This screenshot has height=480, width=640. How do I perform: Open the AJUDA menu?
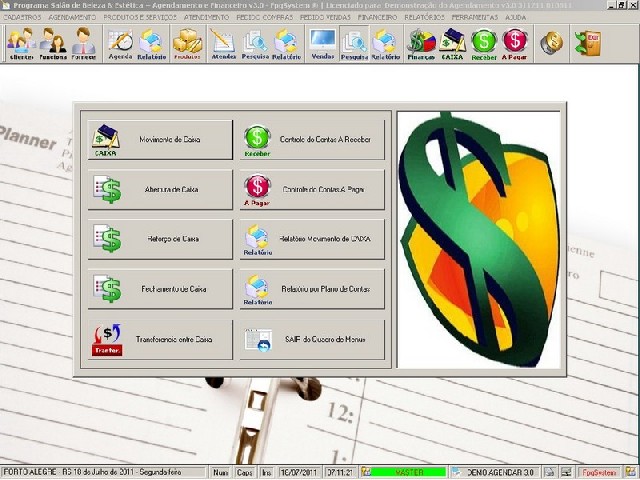point(516,18)
